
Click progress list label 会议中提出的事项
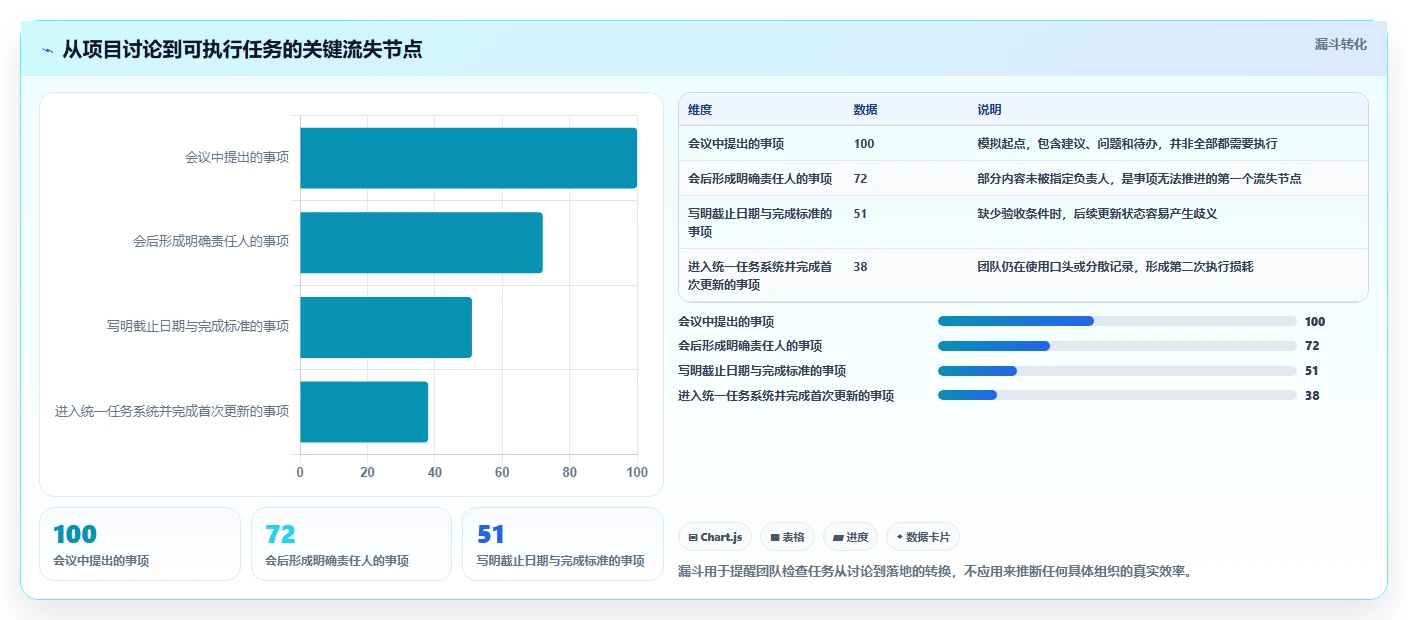click(x=726, y=322)
